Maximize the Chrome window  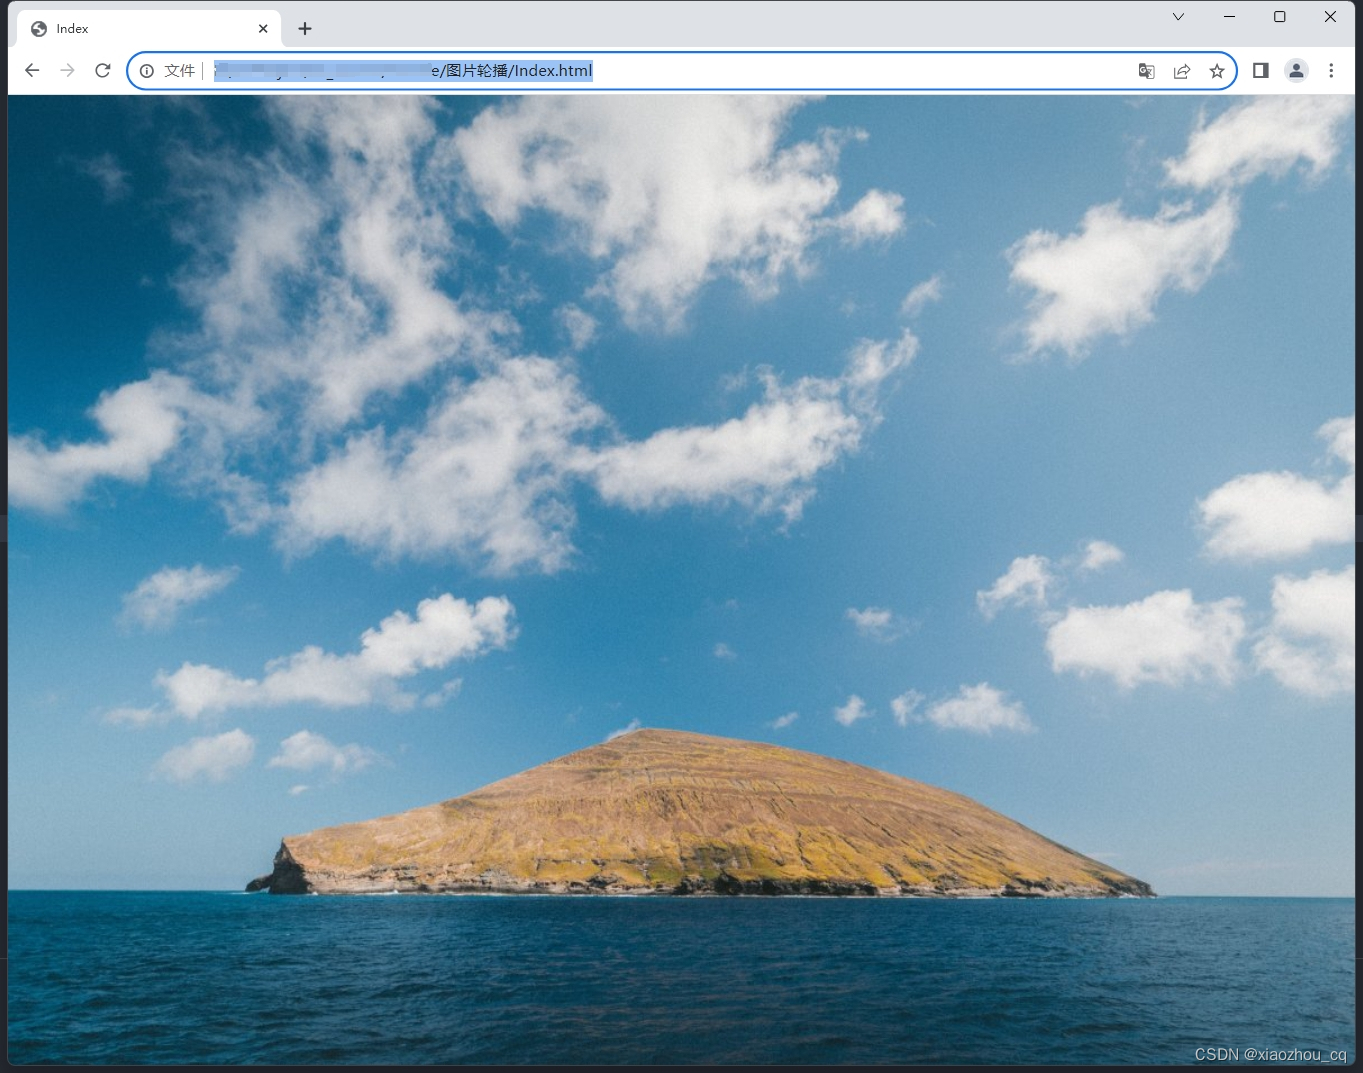tap(1279, 16)
